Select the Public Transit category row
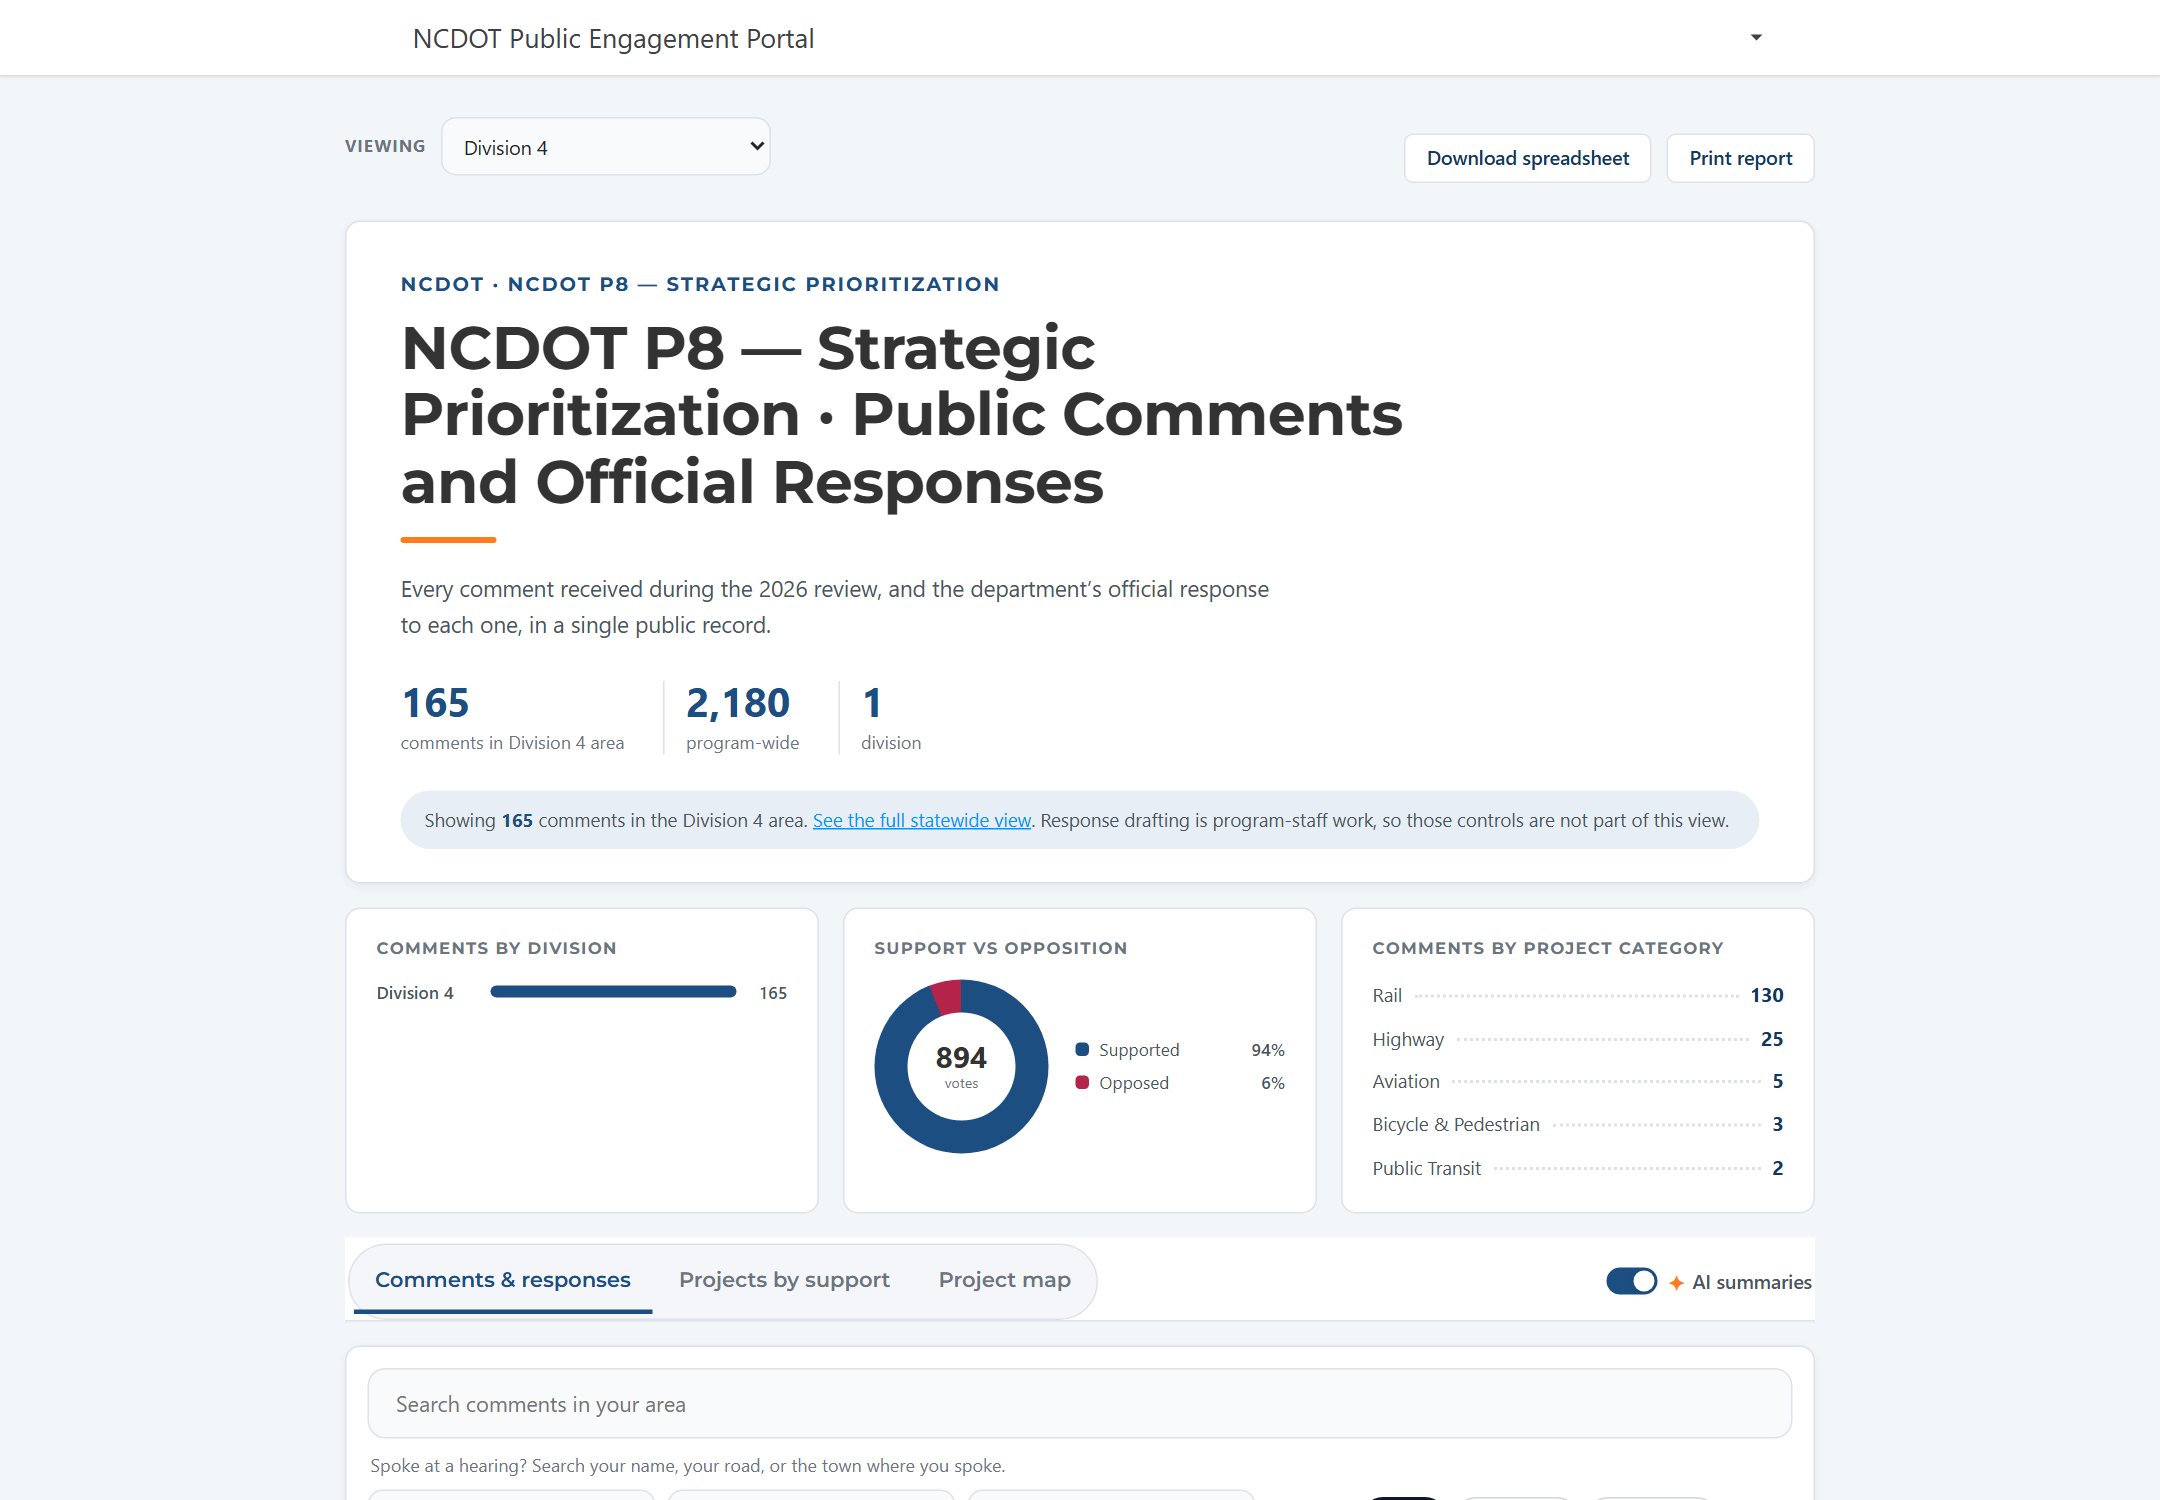2160x1500 pixels. [1577, 1168]
